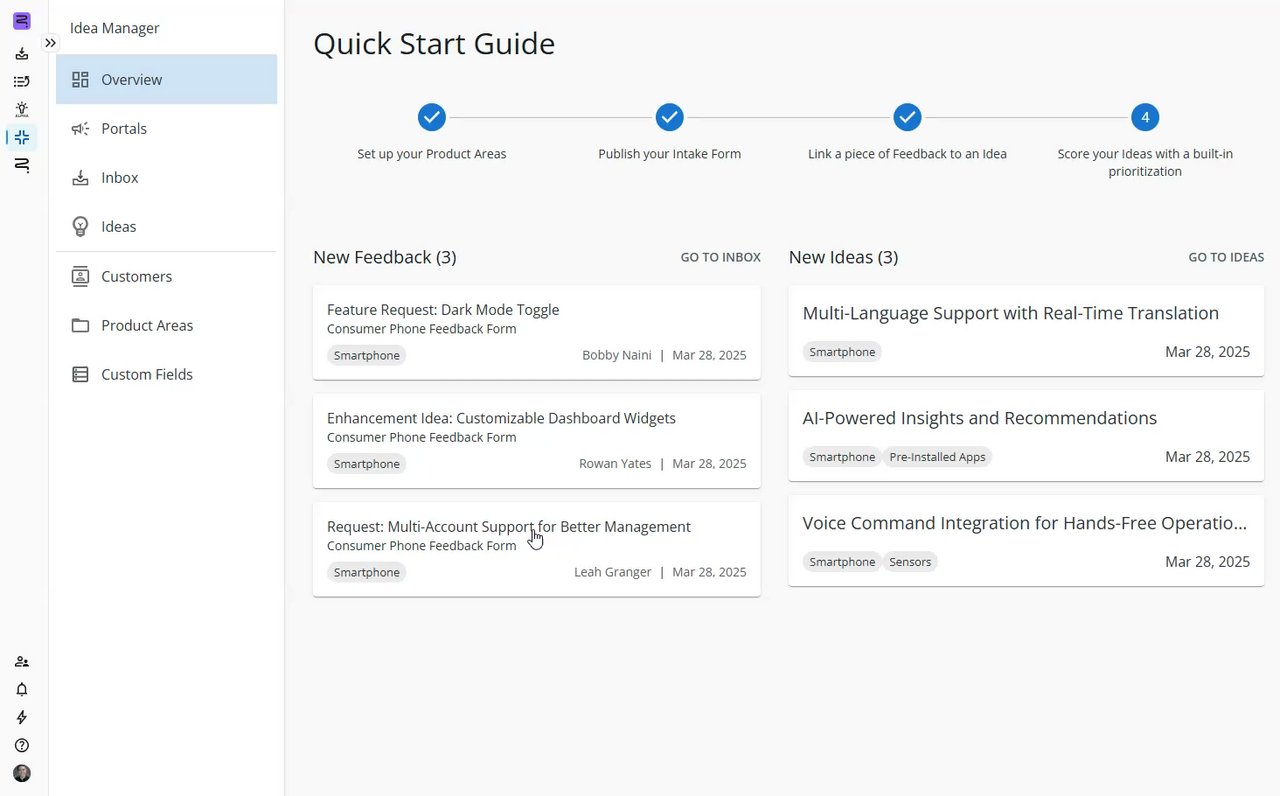Click the list with arrow icon in the rail
This screenshot has height=796, width=1280.
(22, 81)
